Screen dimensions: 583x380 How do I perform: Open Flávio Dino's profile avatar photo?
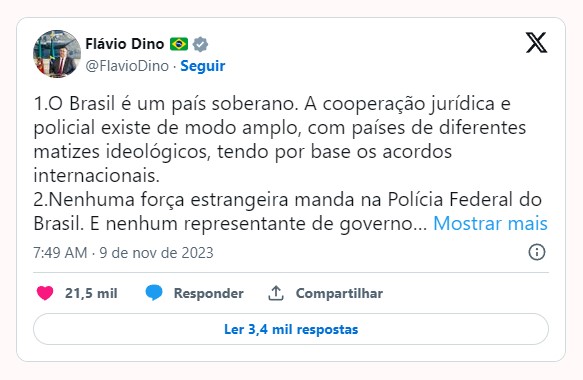pos(57,54)
